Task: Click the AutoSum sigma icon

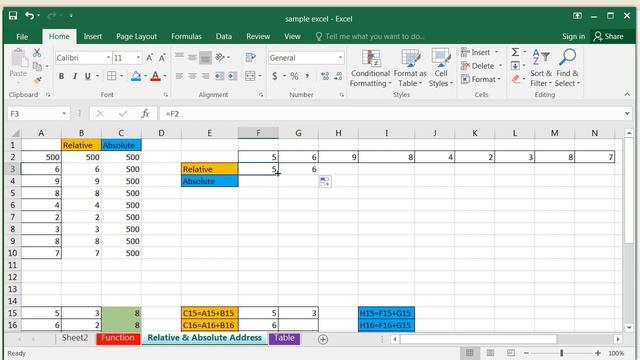Action: coord(516,52)
